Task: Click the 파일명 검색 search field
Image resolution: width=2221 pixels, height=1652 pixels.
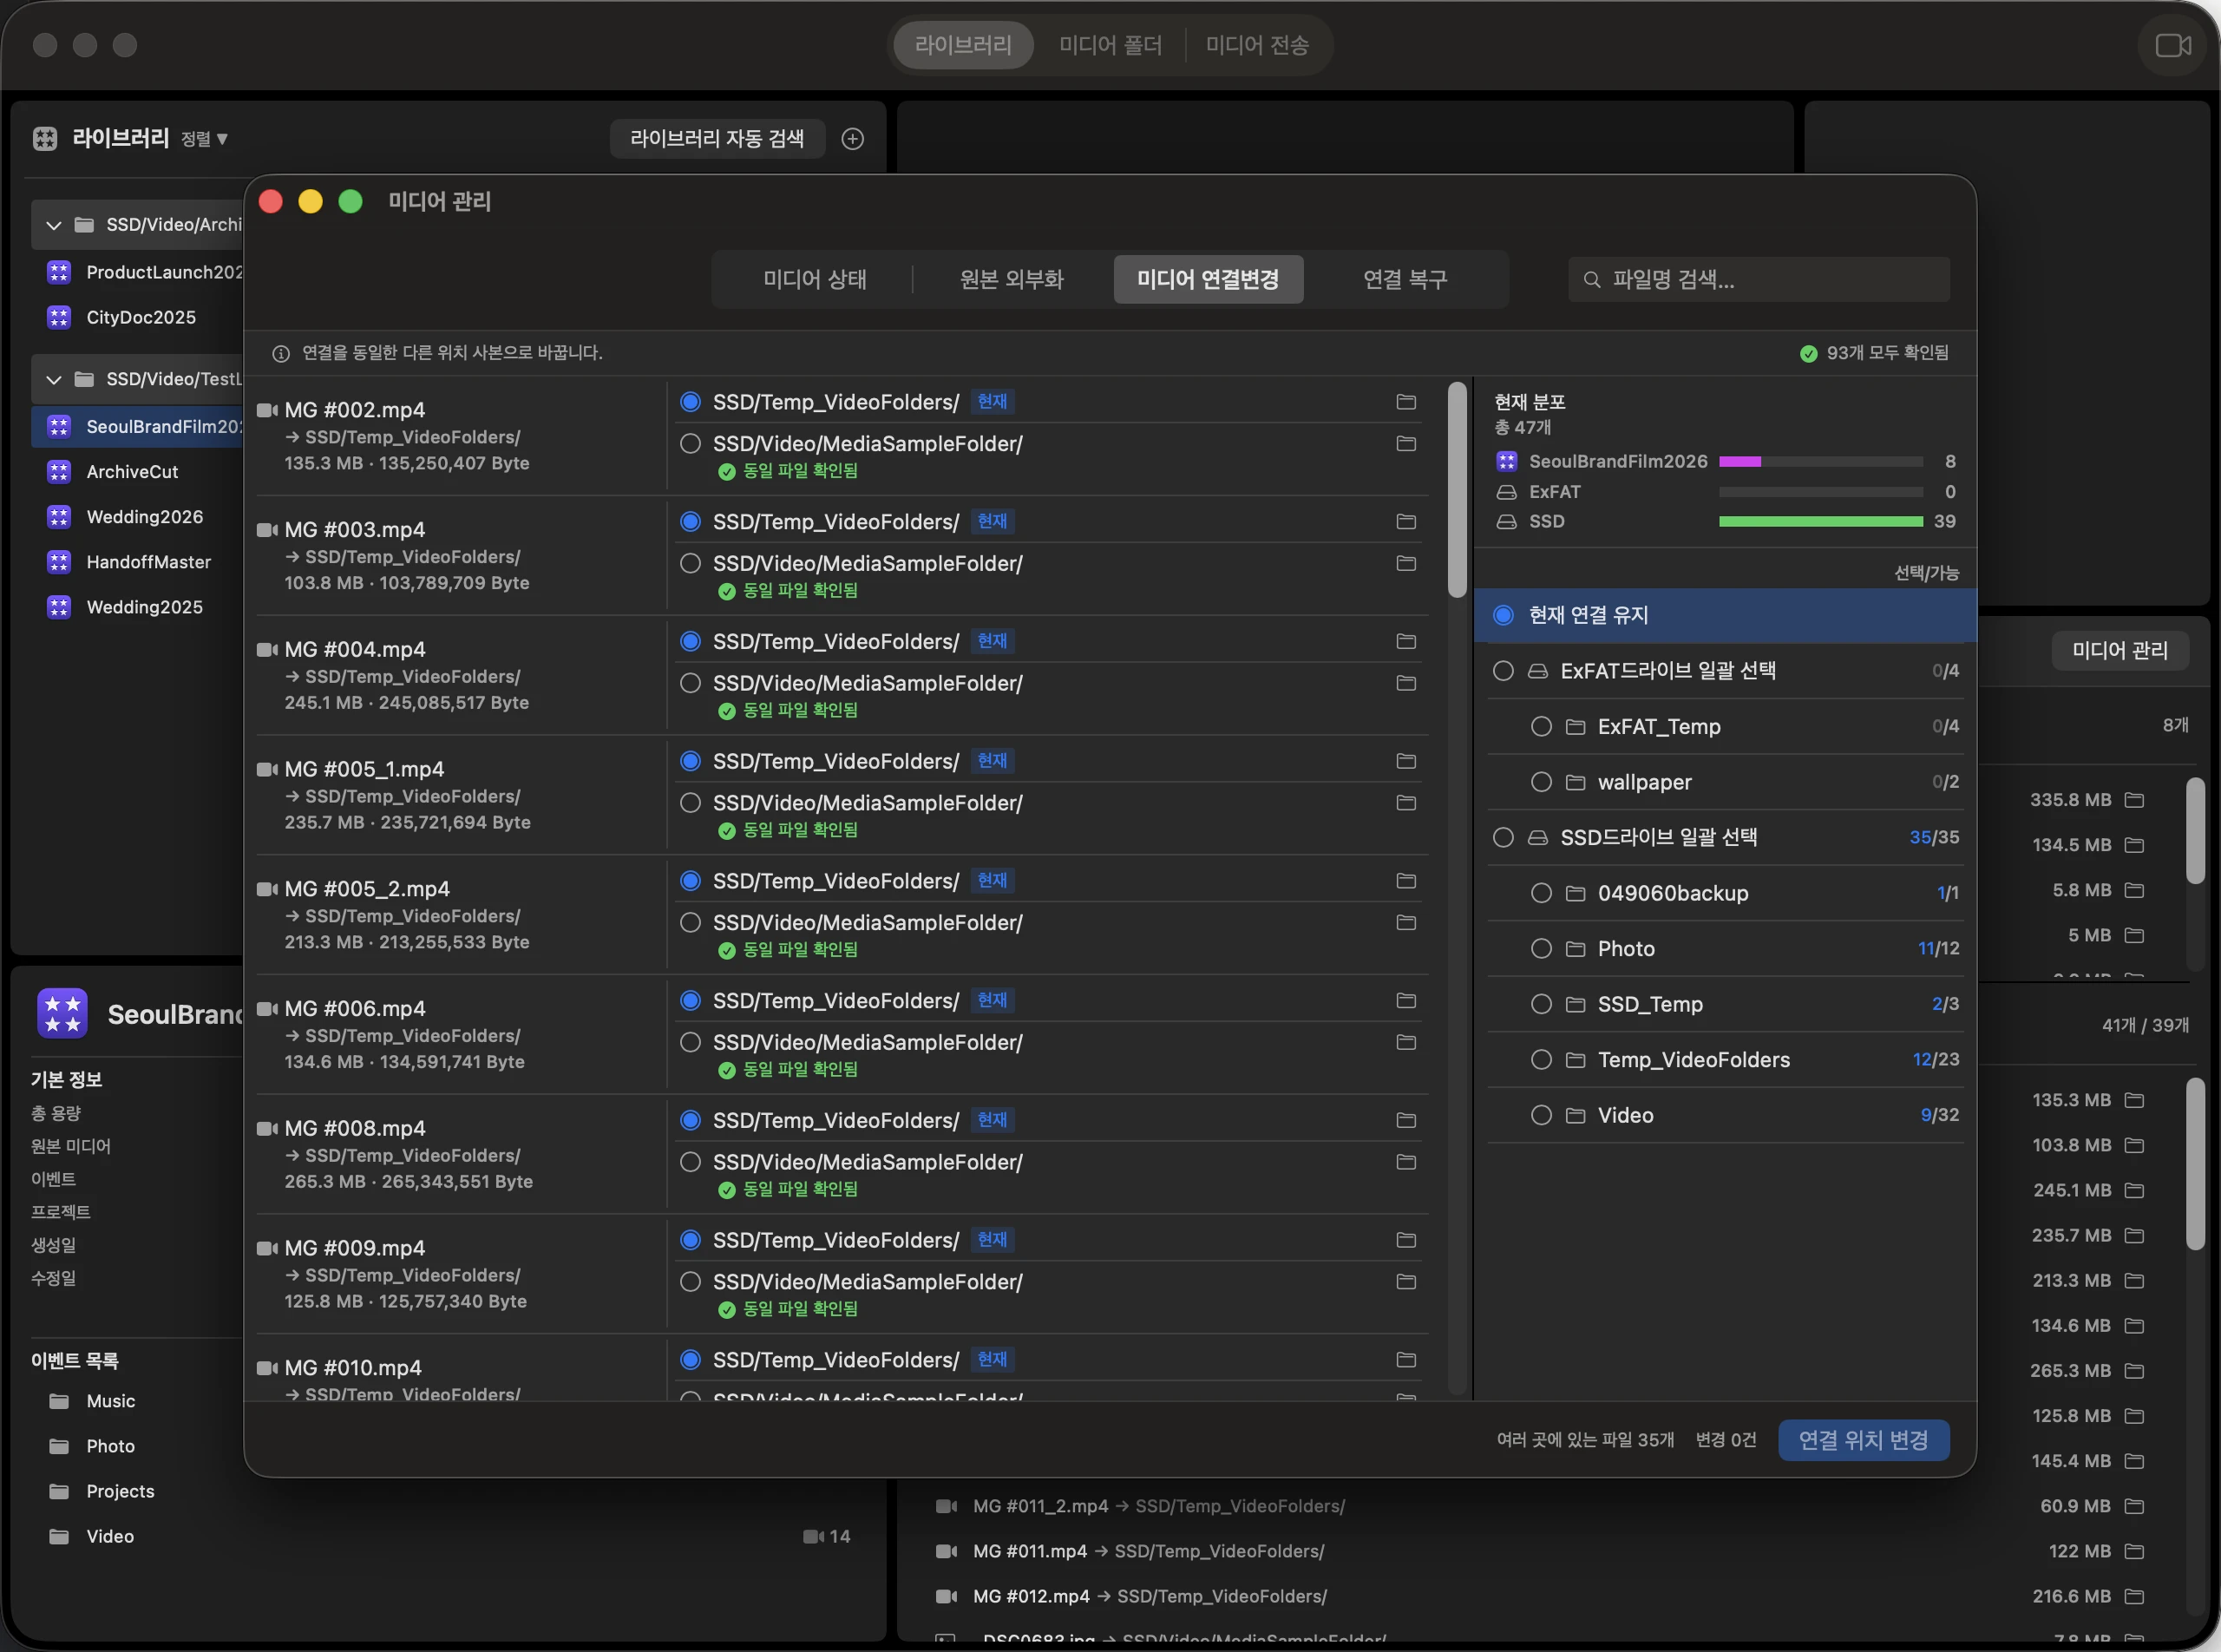Action: coord(1759,280)
